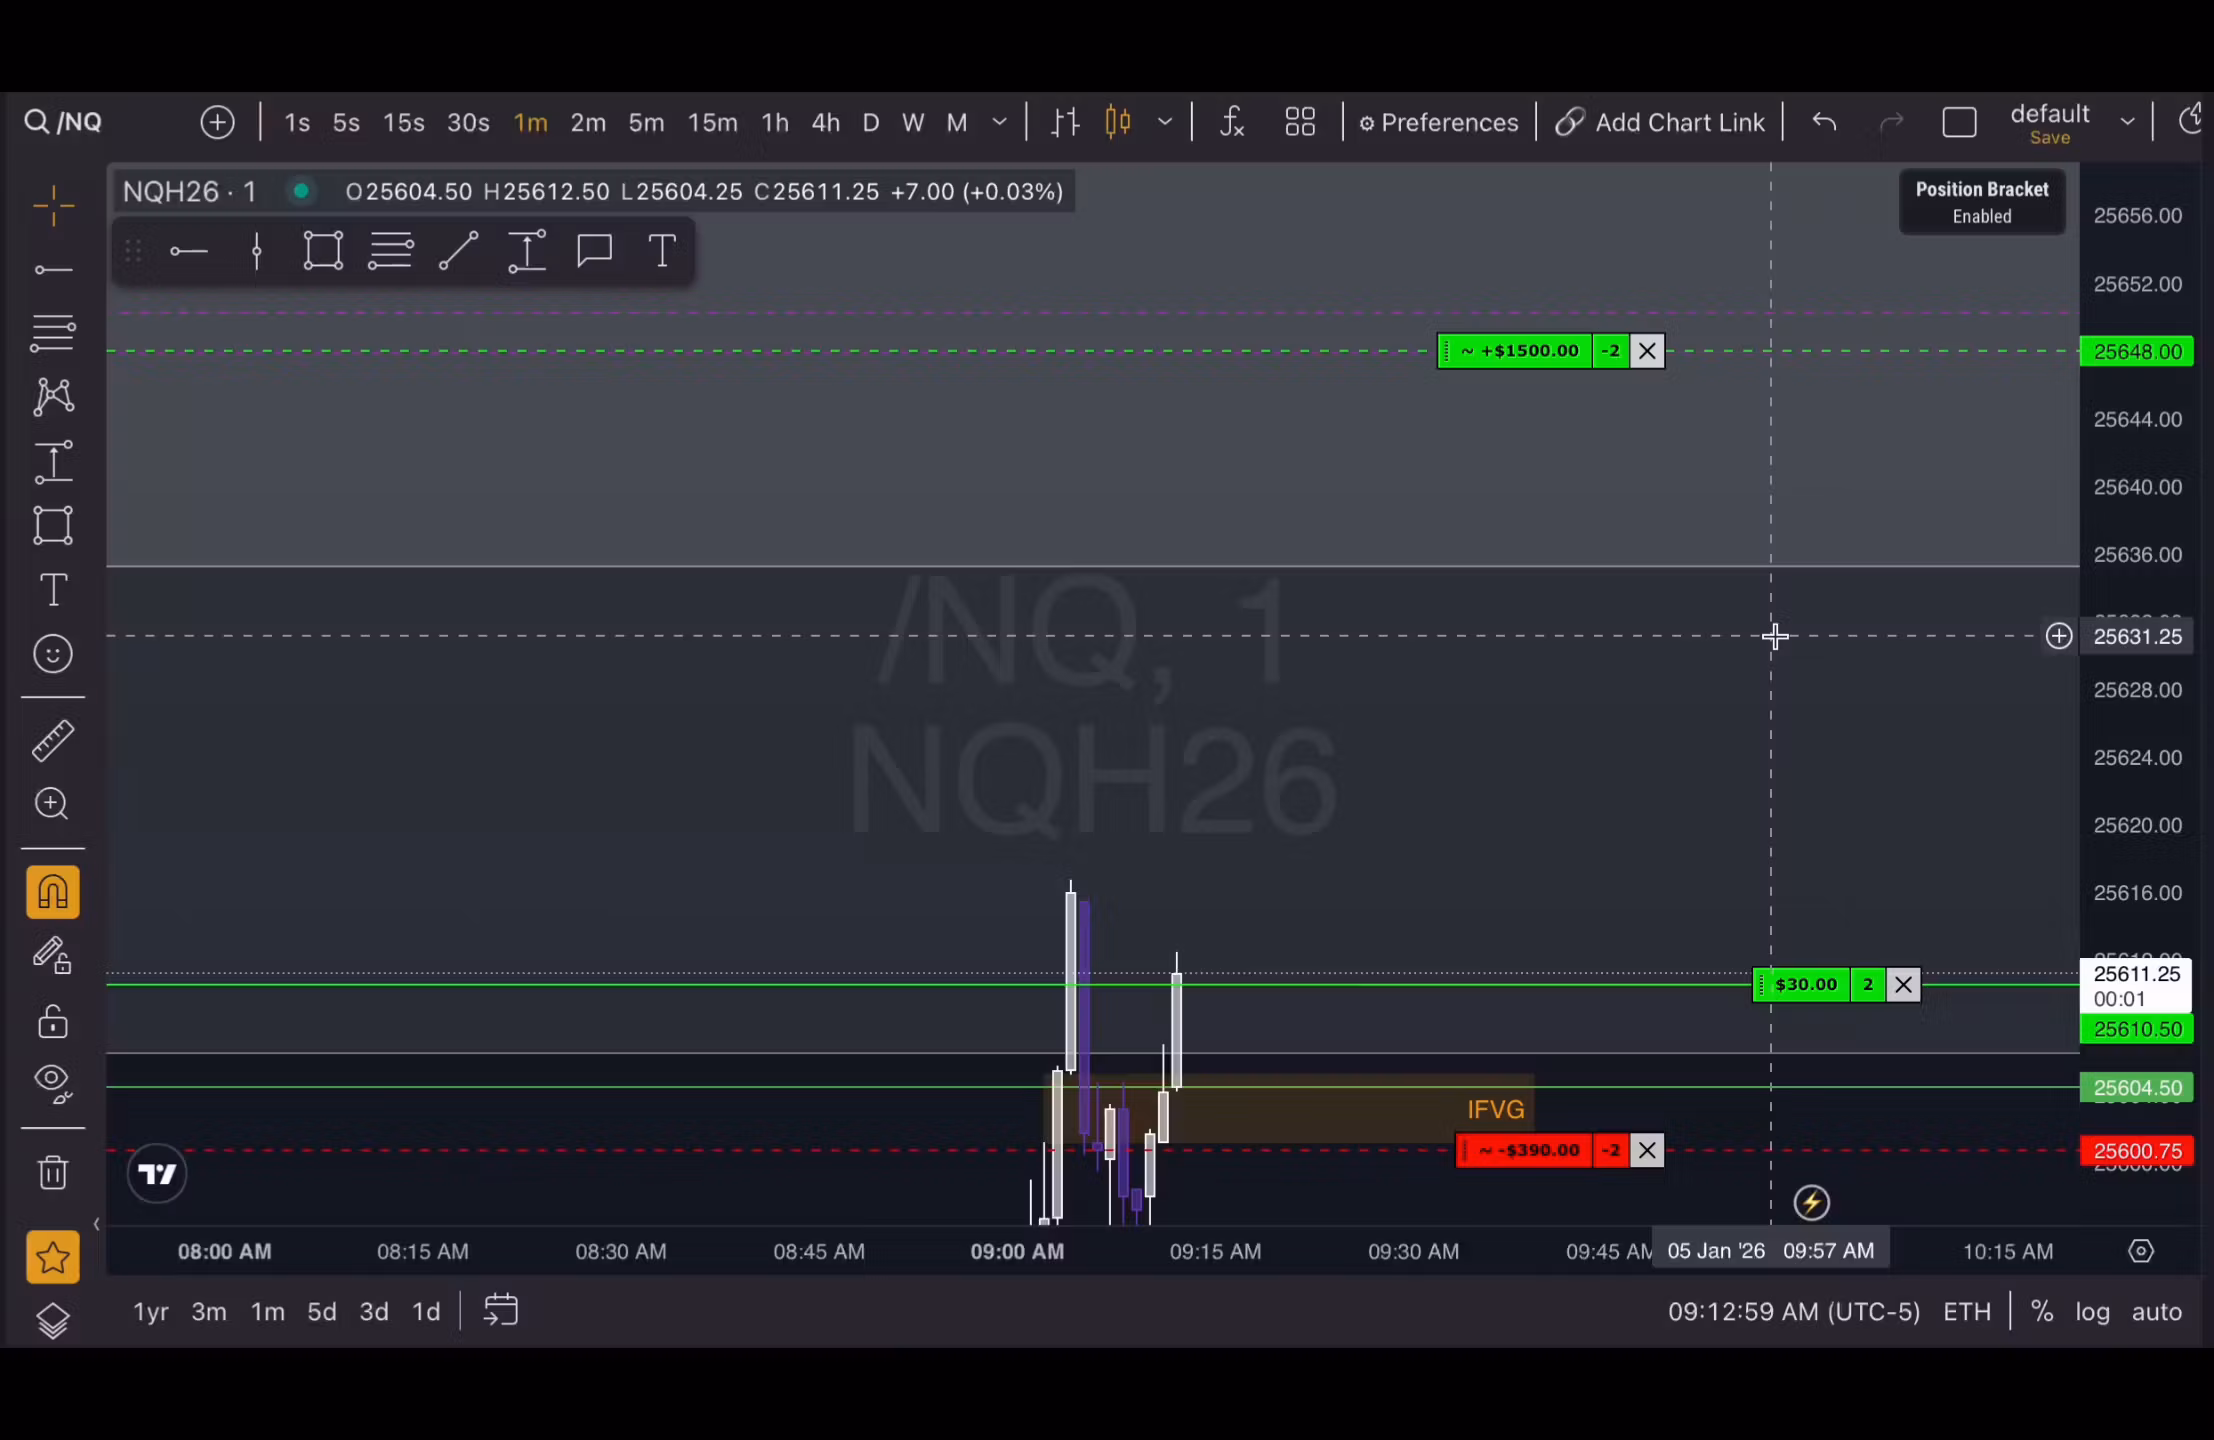Select the ruler measure tool

coord(53,741)
